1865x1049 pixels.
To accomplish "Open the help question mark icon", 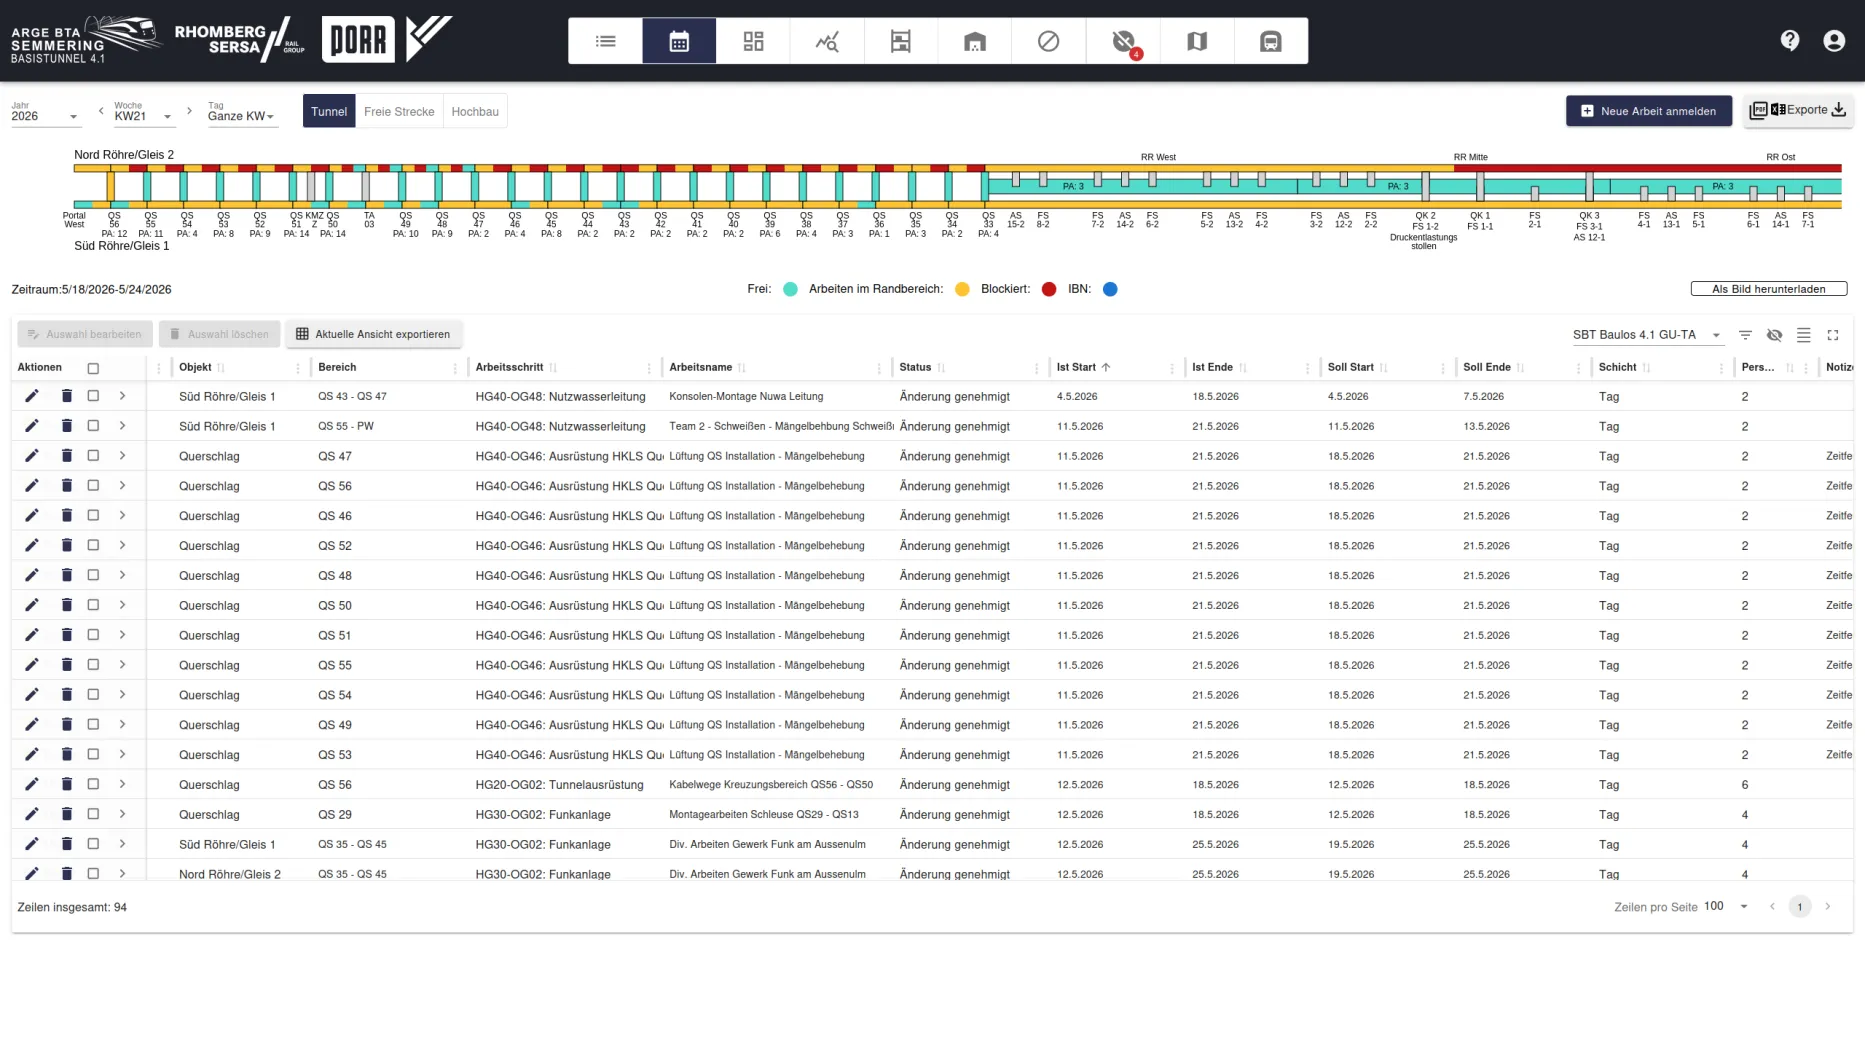I will tap(1790, 40).
